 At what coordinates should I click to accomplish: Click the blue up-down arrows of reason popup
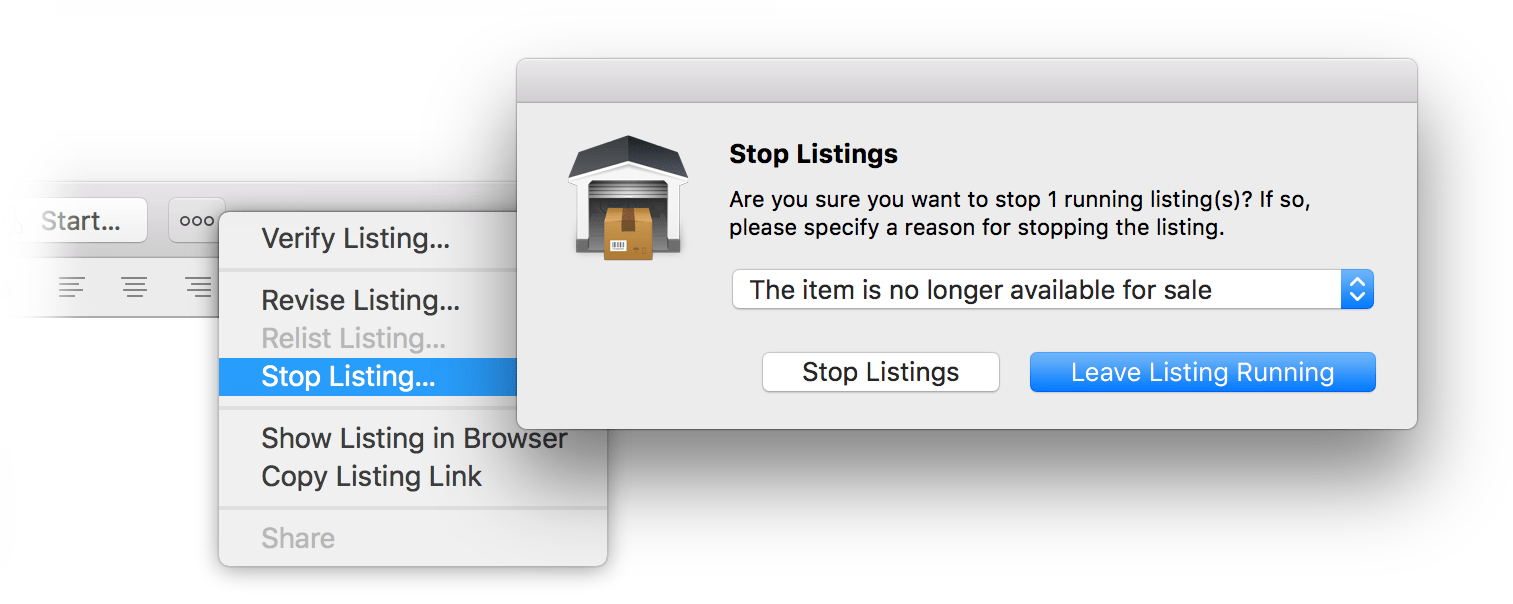[x=1357, y=290]
